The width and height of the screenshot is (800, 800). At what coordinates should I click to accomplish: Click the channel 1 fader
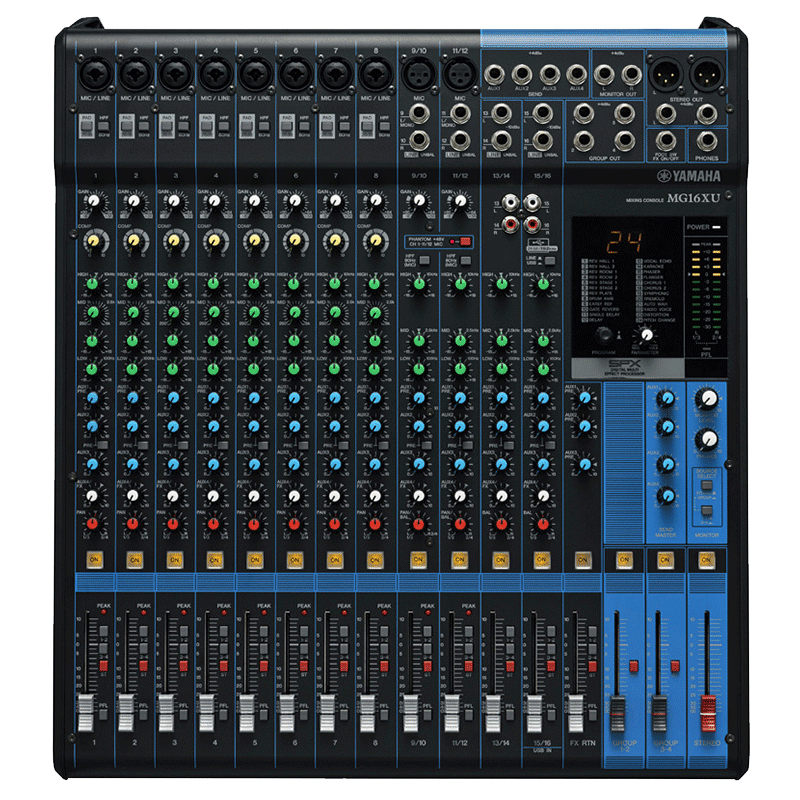[x=86, y=712]
